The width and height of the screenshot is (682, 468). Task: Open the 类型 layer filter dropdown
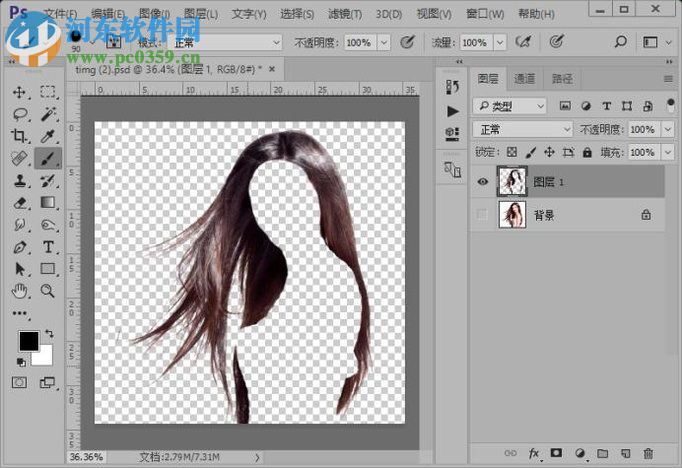tap(511, 105)
